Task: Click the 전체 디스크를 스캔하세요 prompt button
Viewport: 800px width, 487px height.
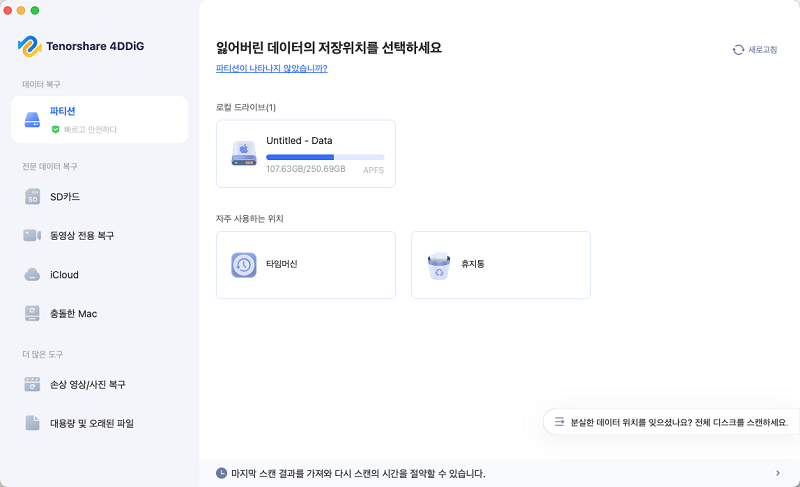Action: [671, 422]
